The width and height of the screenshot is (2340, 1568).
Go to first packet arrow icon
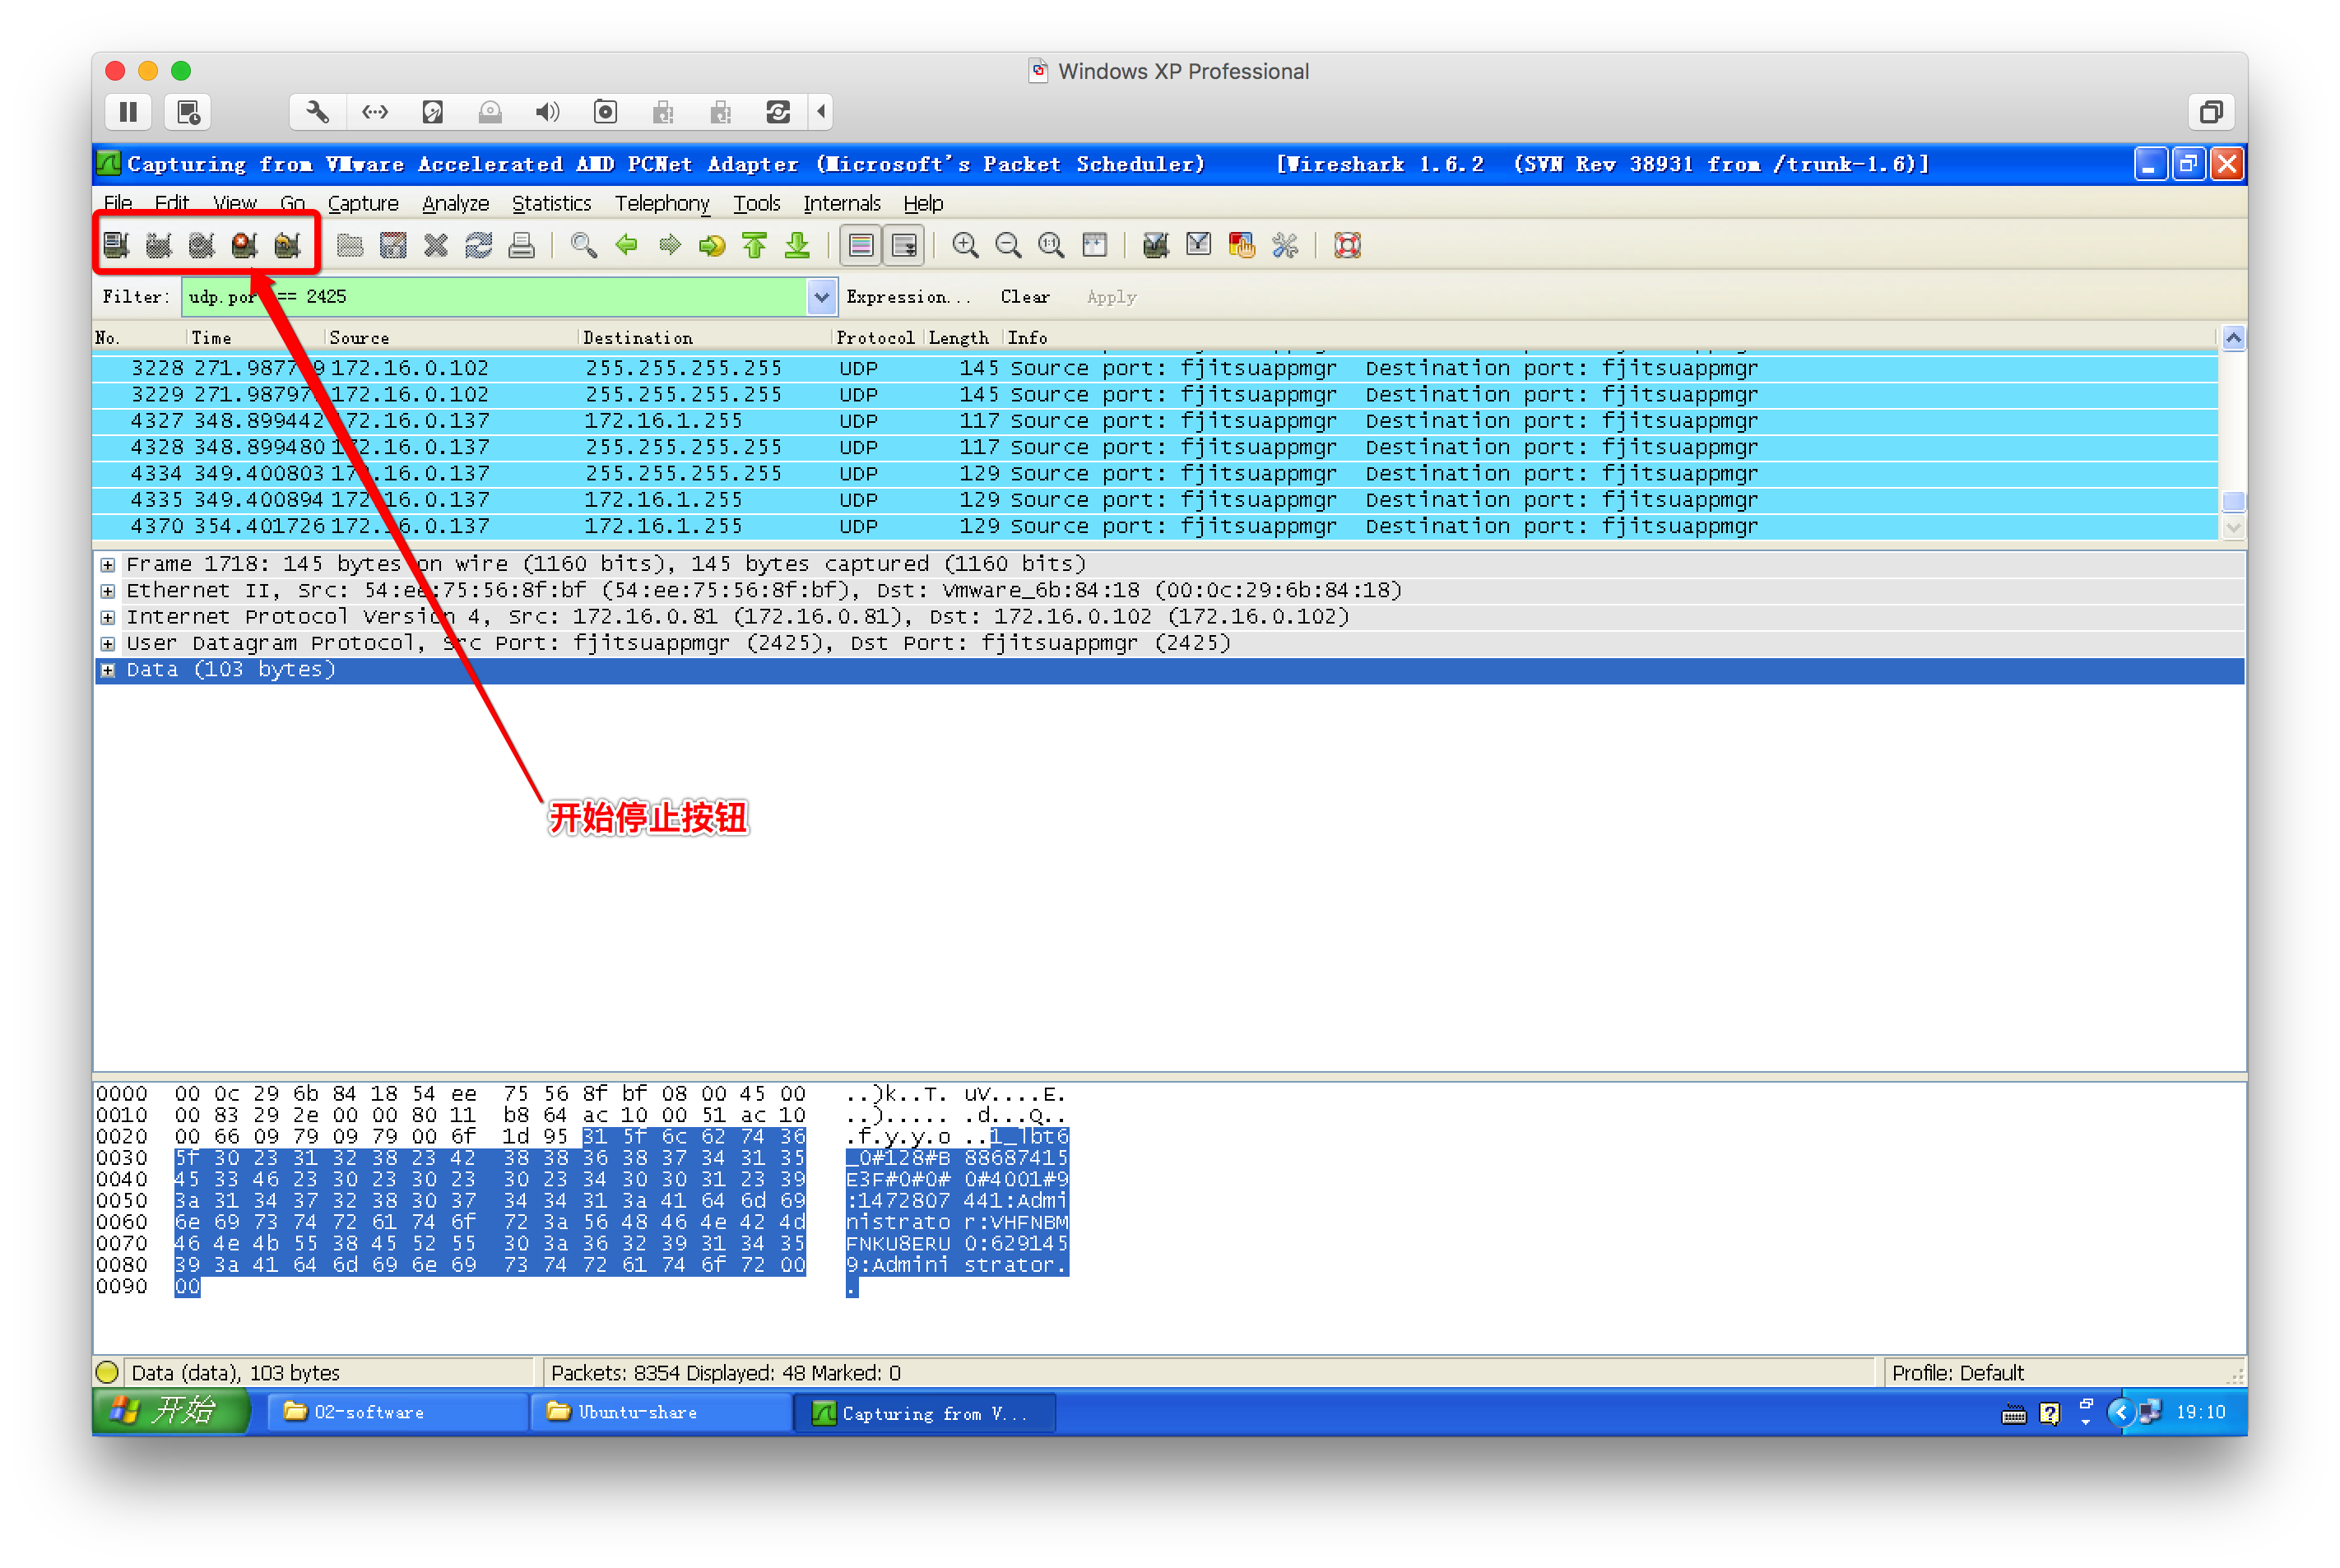[754, 245]
